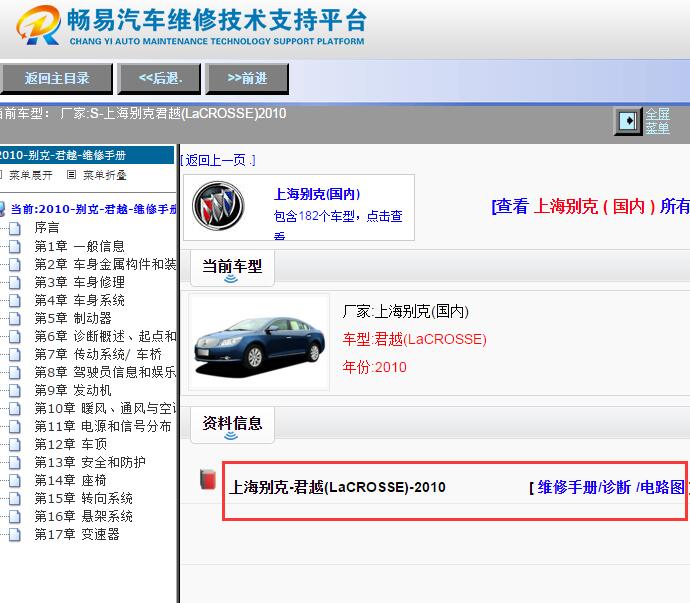The height and width of the screenshot is (603, 690).
Task: Open 第12章 车顶
Action: [71, 445]
